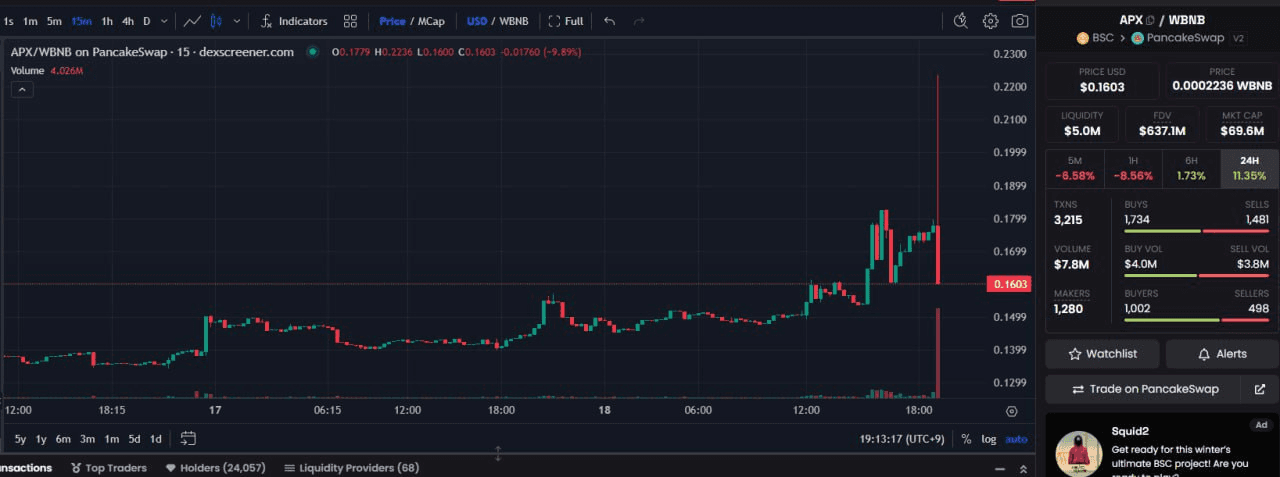1280x477 pixels.
Task: Collapse the indicator legend arrow
Action: click(22, 89)
